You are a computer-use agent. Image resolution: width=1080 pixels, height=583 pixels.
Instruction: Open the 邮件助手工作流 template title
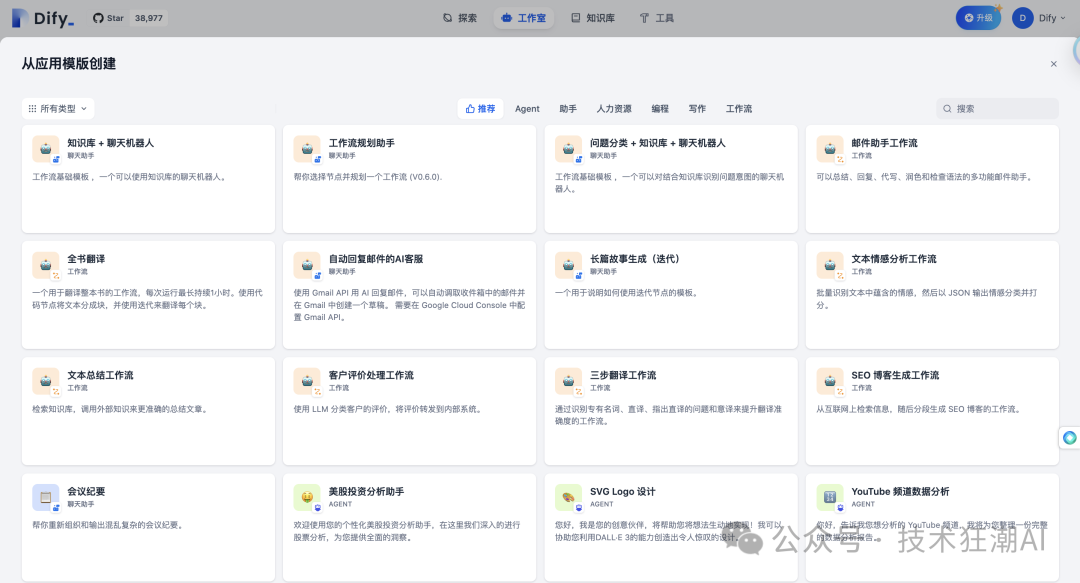(x=884, y=143)
